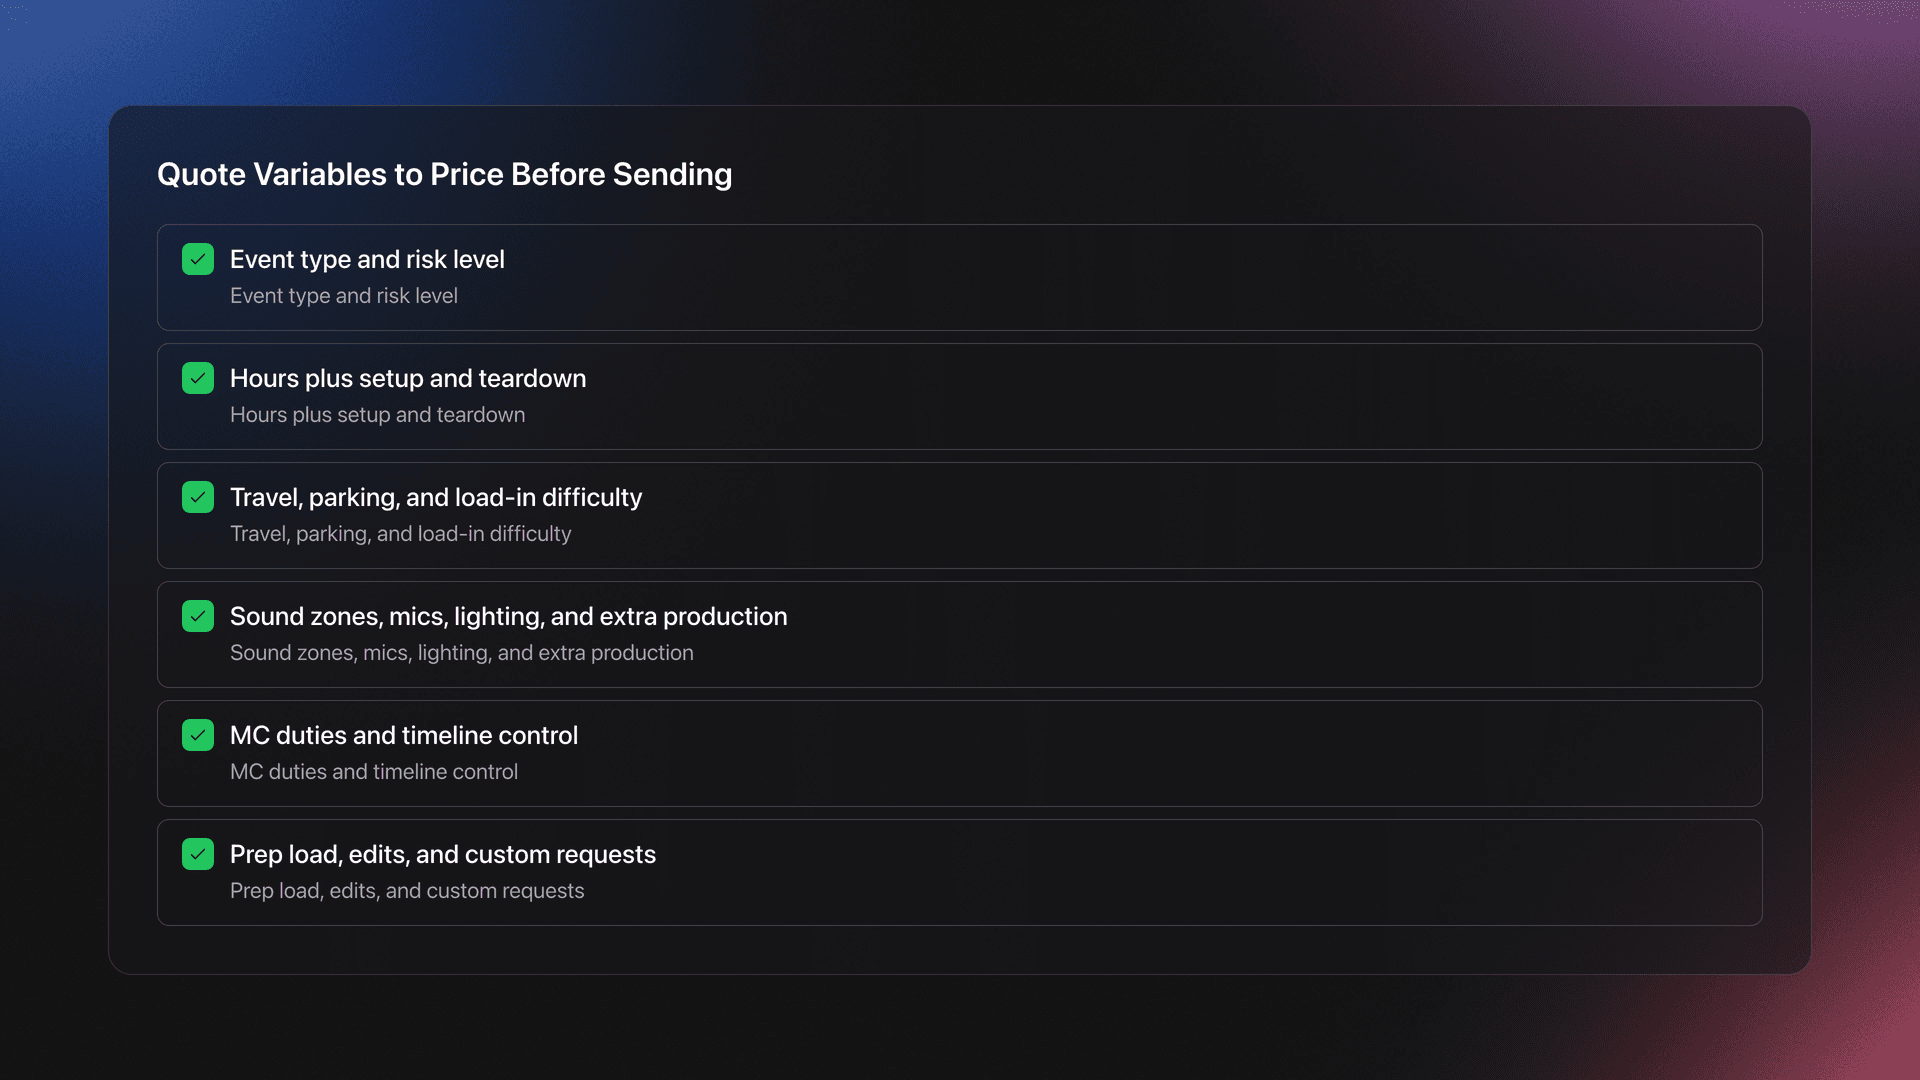Toggle the Prep load, edits, custom requests checkbox
Screen dimensions: 1920x1080
tap(198, 854)
